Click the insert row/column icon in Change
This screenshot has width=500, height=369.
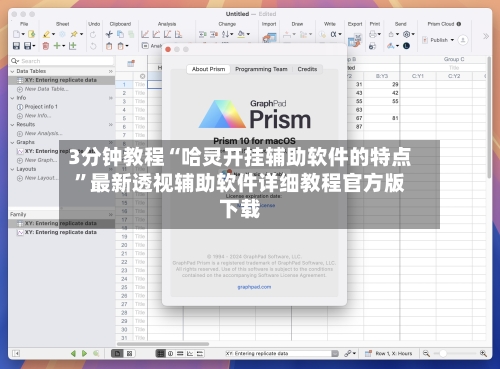click(202, 34)
